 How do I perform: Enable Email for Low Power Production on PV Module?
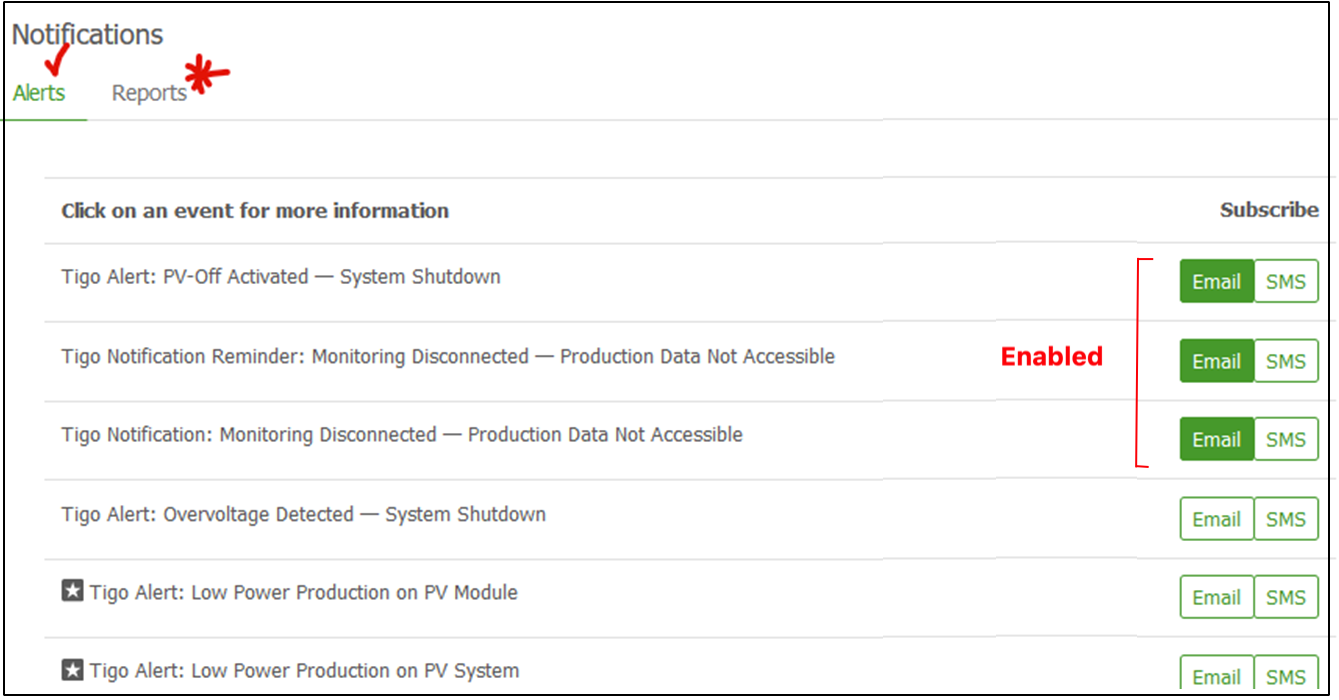coord(1217,597)
